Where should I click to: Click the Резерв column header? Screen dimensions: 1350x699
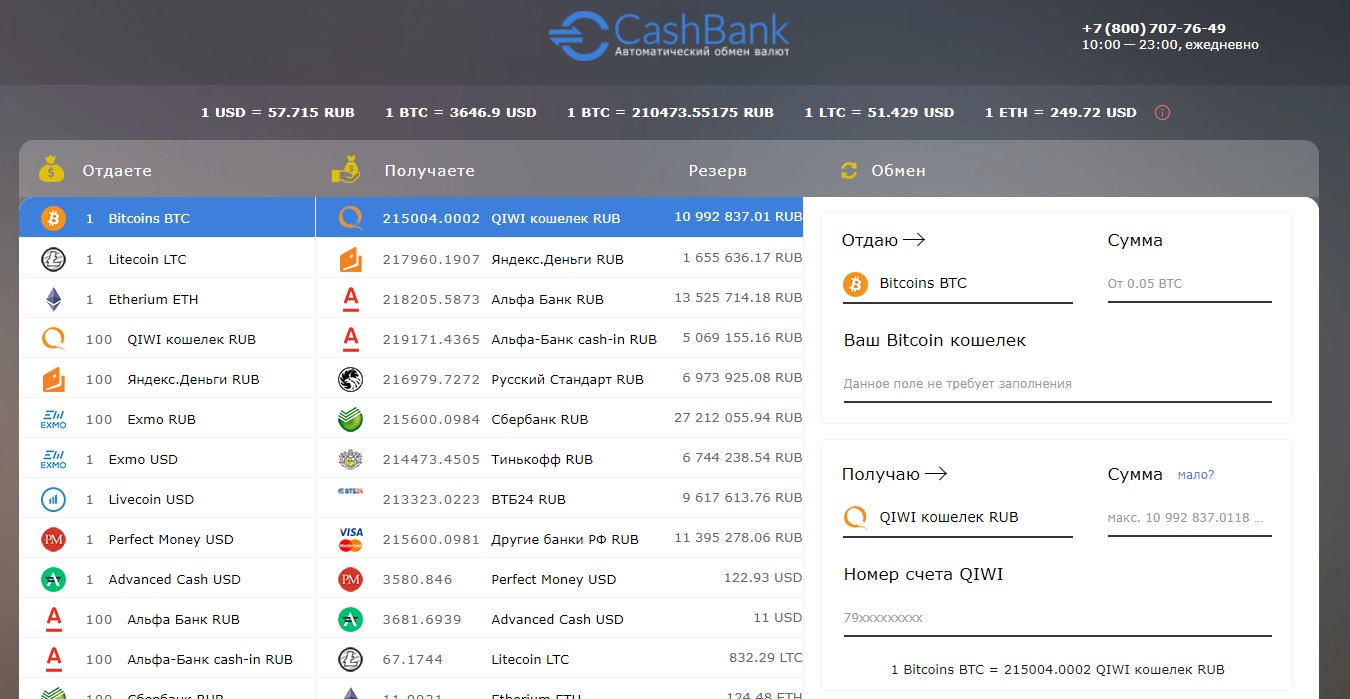tap(717, 171)
